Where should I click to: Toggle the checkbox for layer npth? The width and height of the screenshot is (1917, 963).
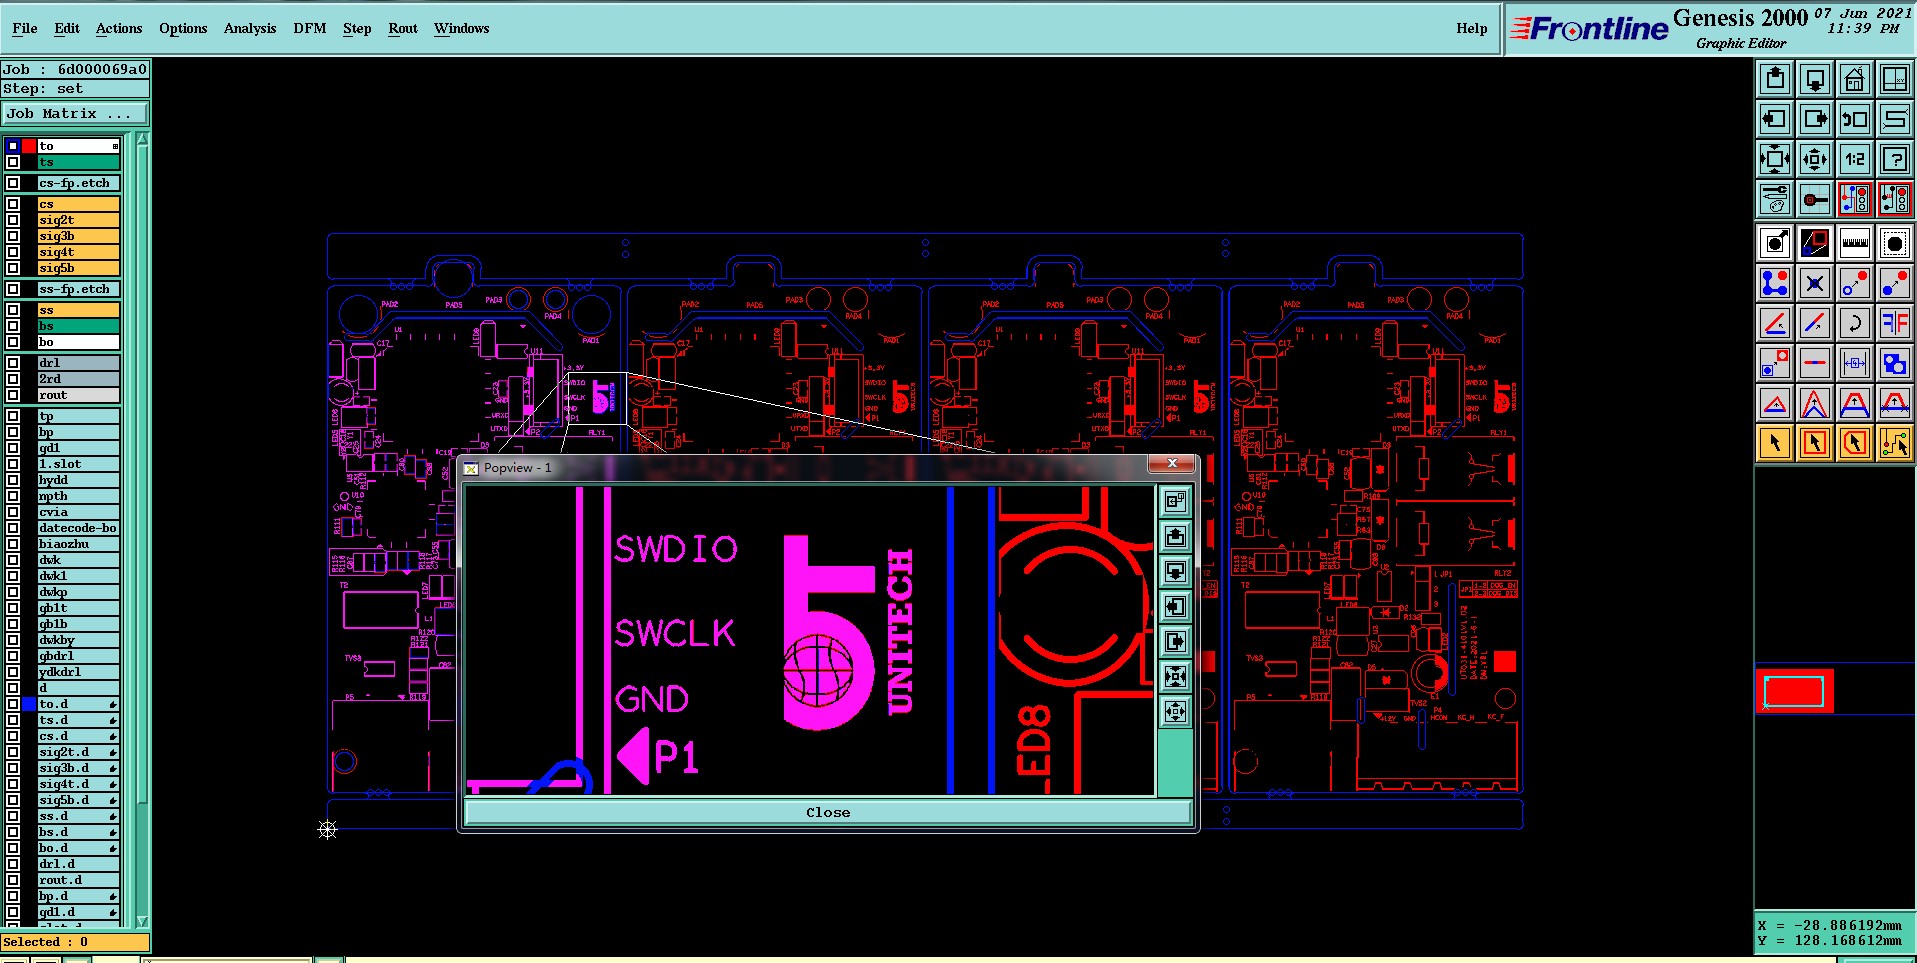pos(13,496)
